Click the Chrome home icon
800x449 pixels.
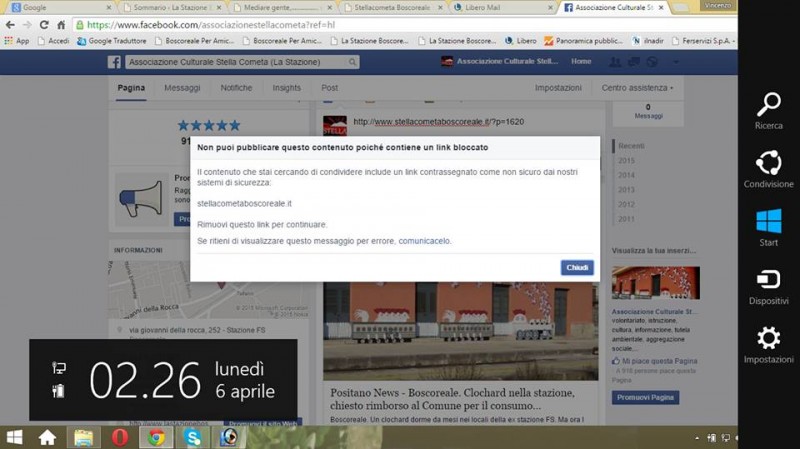[x=61, y=24]
